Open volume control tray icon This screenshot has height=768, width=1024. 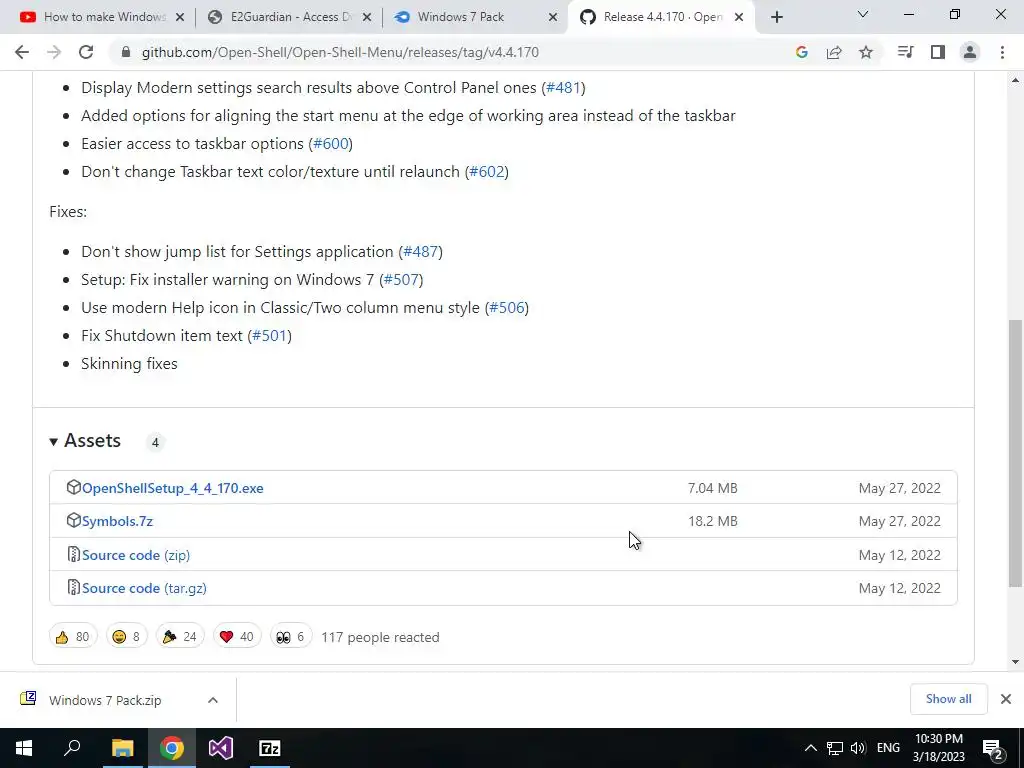[858, 748]
